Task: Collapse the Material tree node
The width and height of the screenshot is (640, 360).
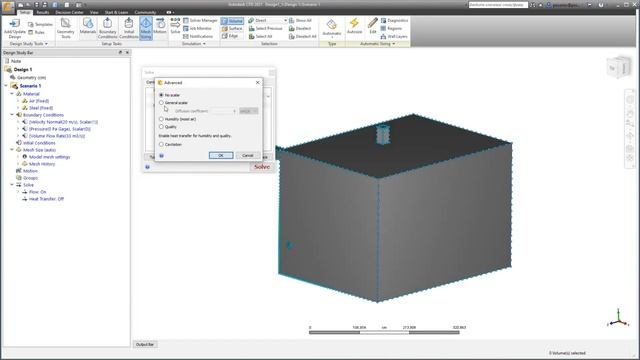Action: coord(12,94)
